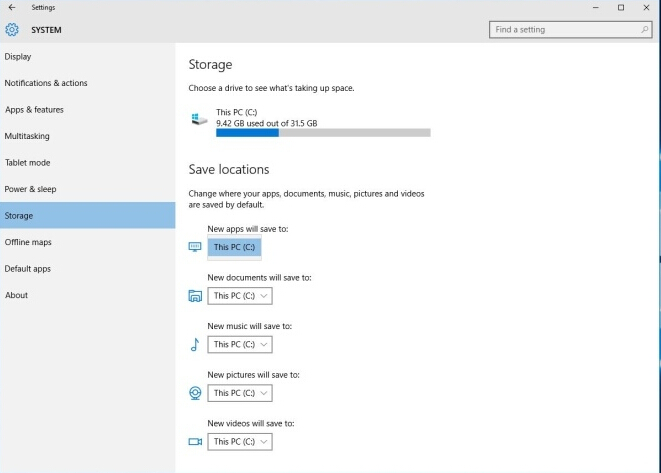Open the new music save location dropdown

240,344
